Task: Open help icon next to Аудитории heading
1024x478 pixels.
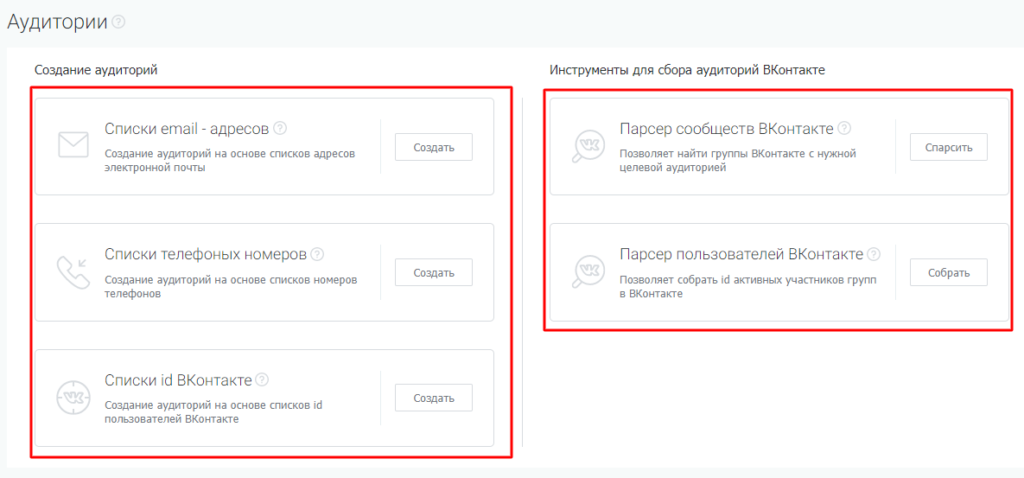Action: click(119, 21)
